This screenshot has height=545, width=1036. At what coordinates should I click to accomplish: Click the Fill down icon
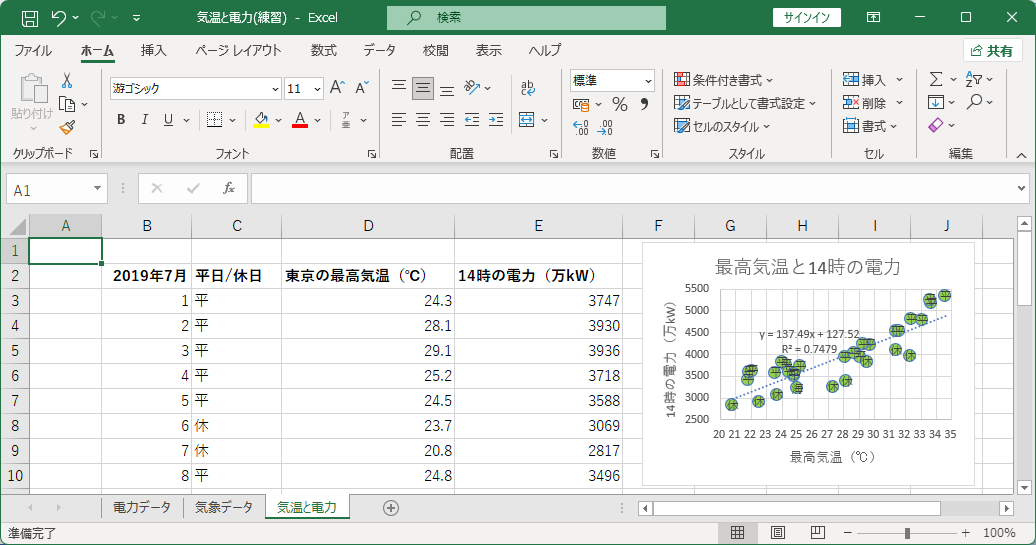tap(936, 102)
